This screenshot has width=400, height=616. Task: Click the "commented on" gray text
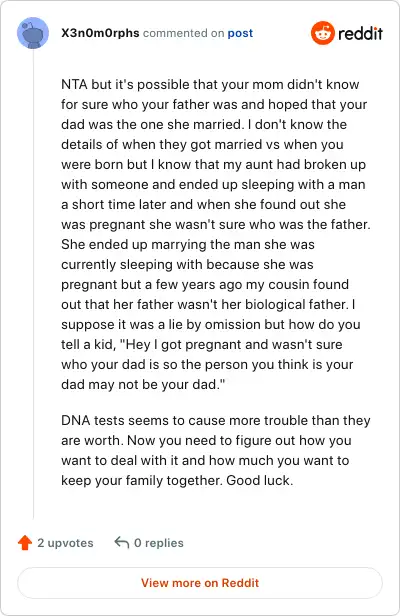point(183,33)
